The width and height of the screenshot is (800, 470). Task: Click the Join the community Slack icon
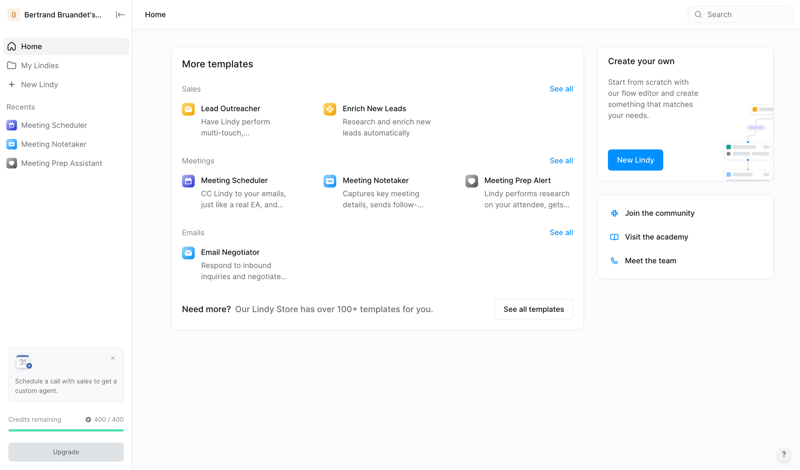[614, 213]
